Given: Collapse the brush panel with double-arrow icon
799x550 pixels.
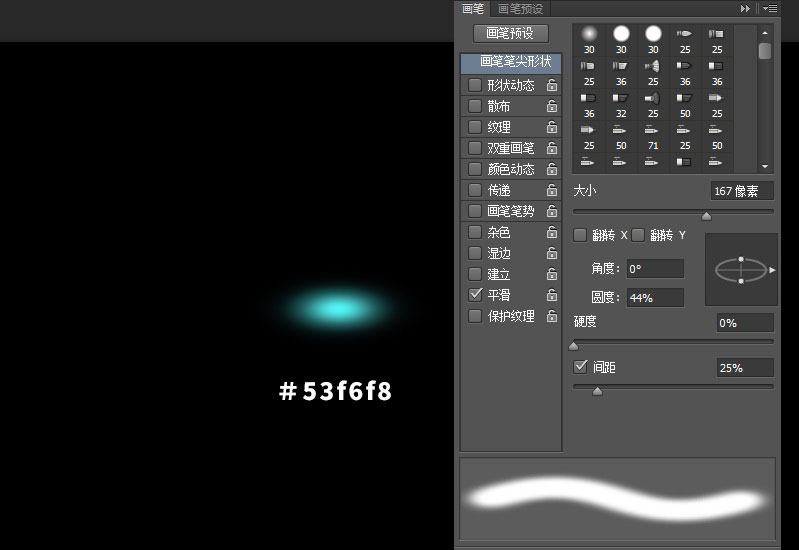Looking at the screenshot, I should tap(745, 9).
